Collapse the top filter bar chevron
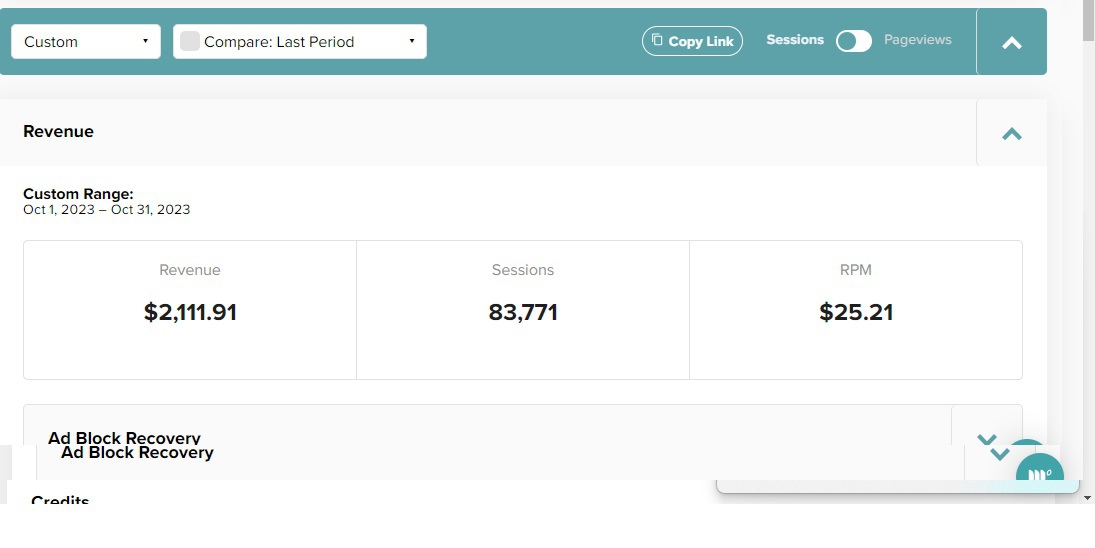1095x548 pixels. (x=1011, y=43)
